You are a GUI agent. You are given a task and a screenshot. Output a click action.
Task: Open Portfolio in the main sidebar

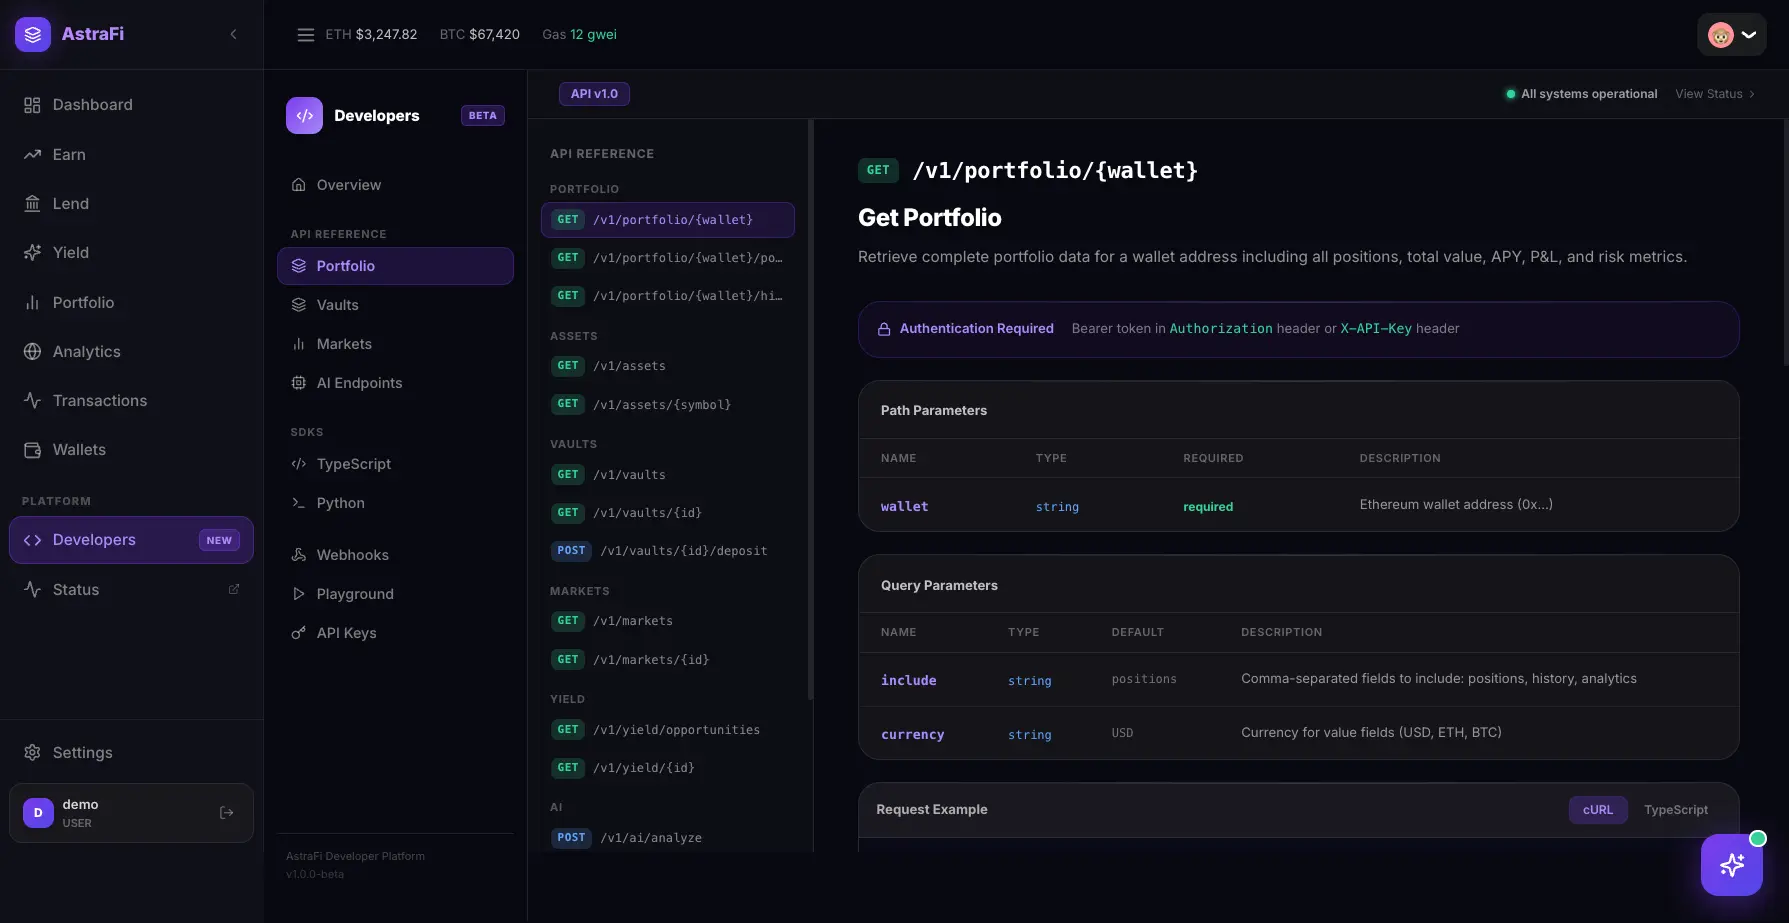tap(131, 302)
